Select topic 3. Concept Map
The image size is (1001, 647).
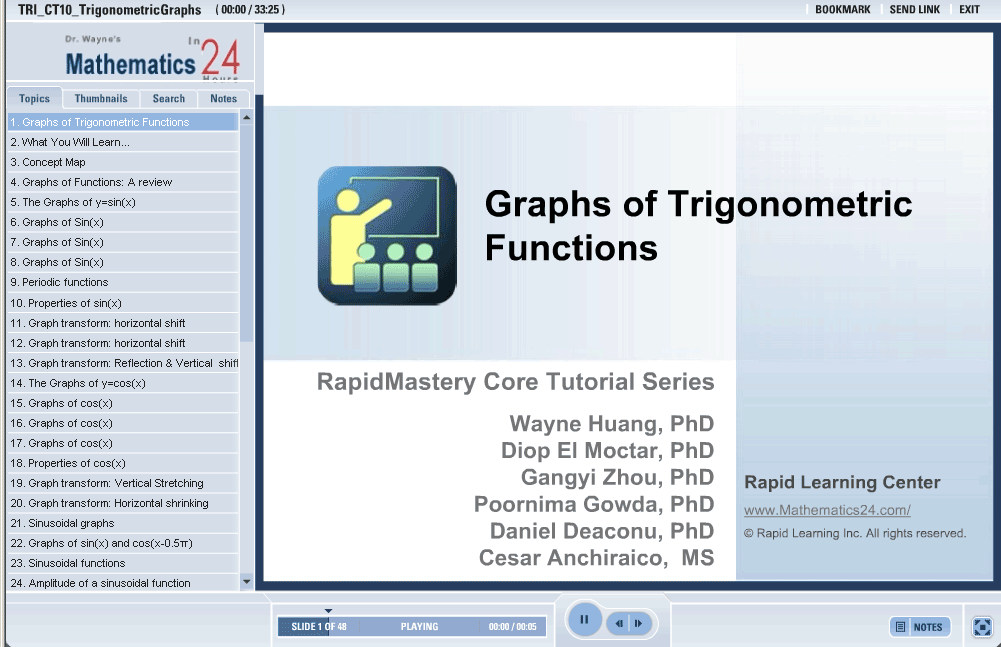coord(123,162)
